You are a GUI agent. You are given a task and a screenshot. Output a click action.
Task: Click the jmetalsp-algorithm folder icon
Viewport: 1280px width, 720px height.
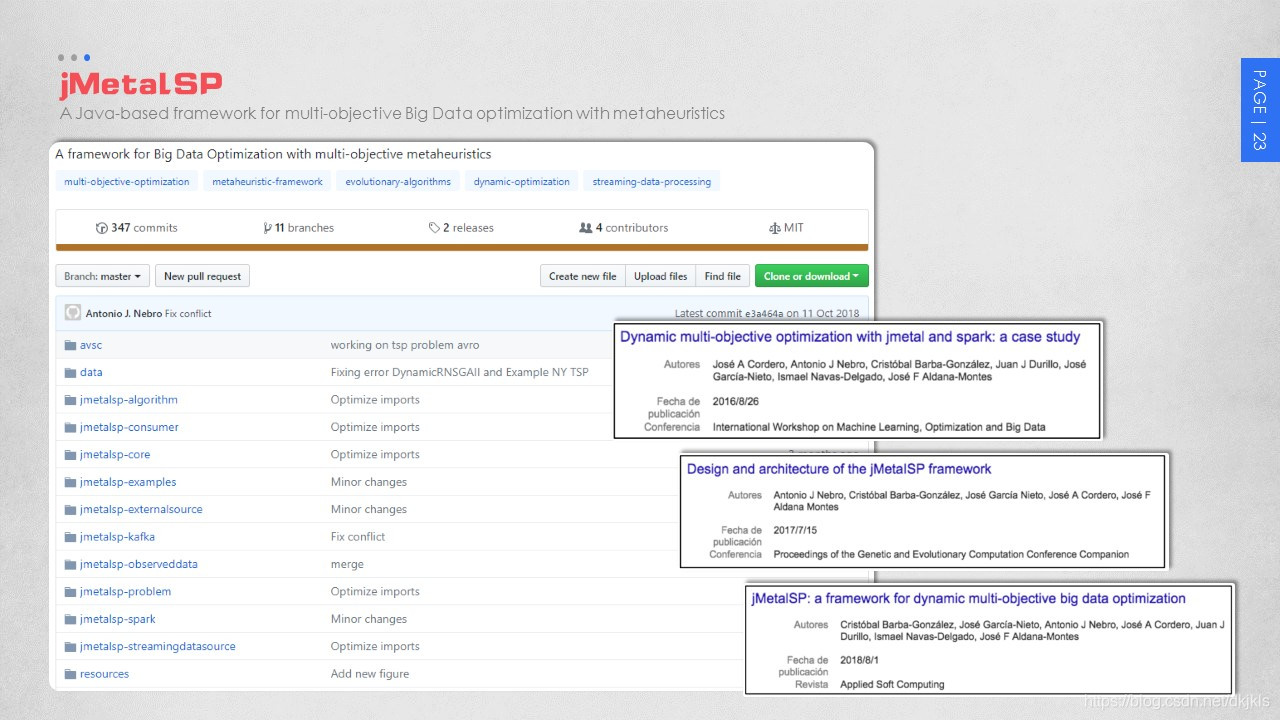(70, 400)
